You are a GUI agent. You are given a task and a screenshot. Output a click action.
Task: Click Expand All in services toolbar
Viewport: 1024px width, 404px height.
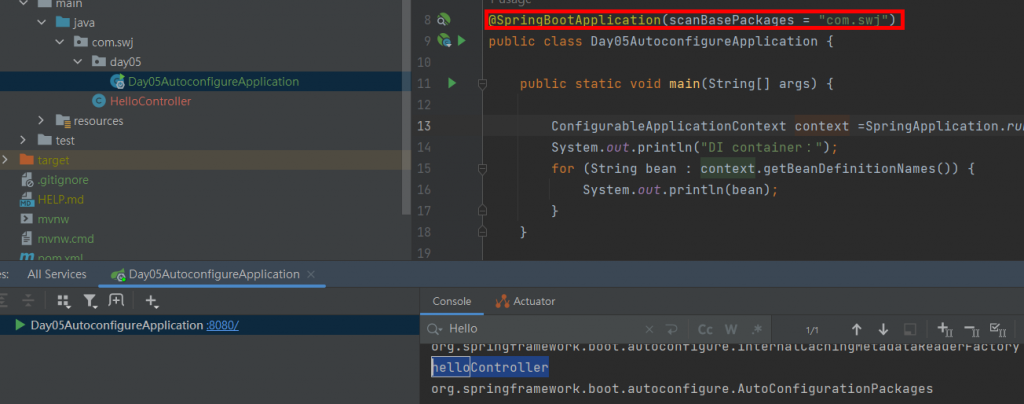coord(3,300)
